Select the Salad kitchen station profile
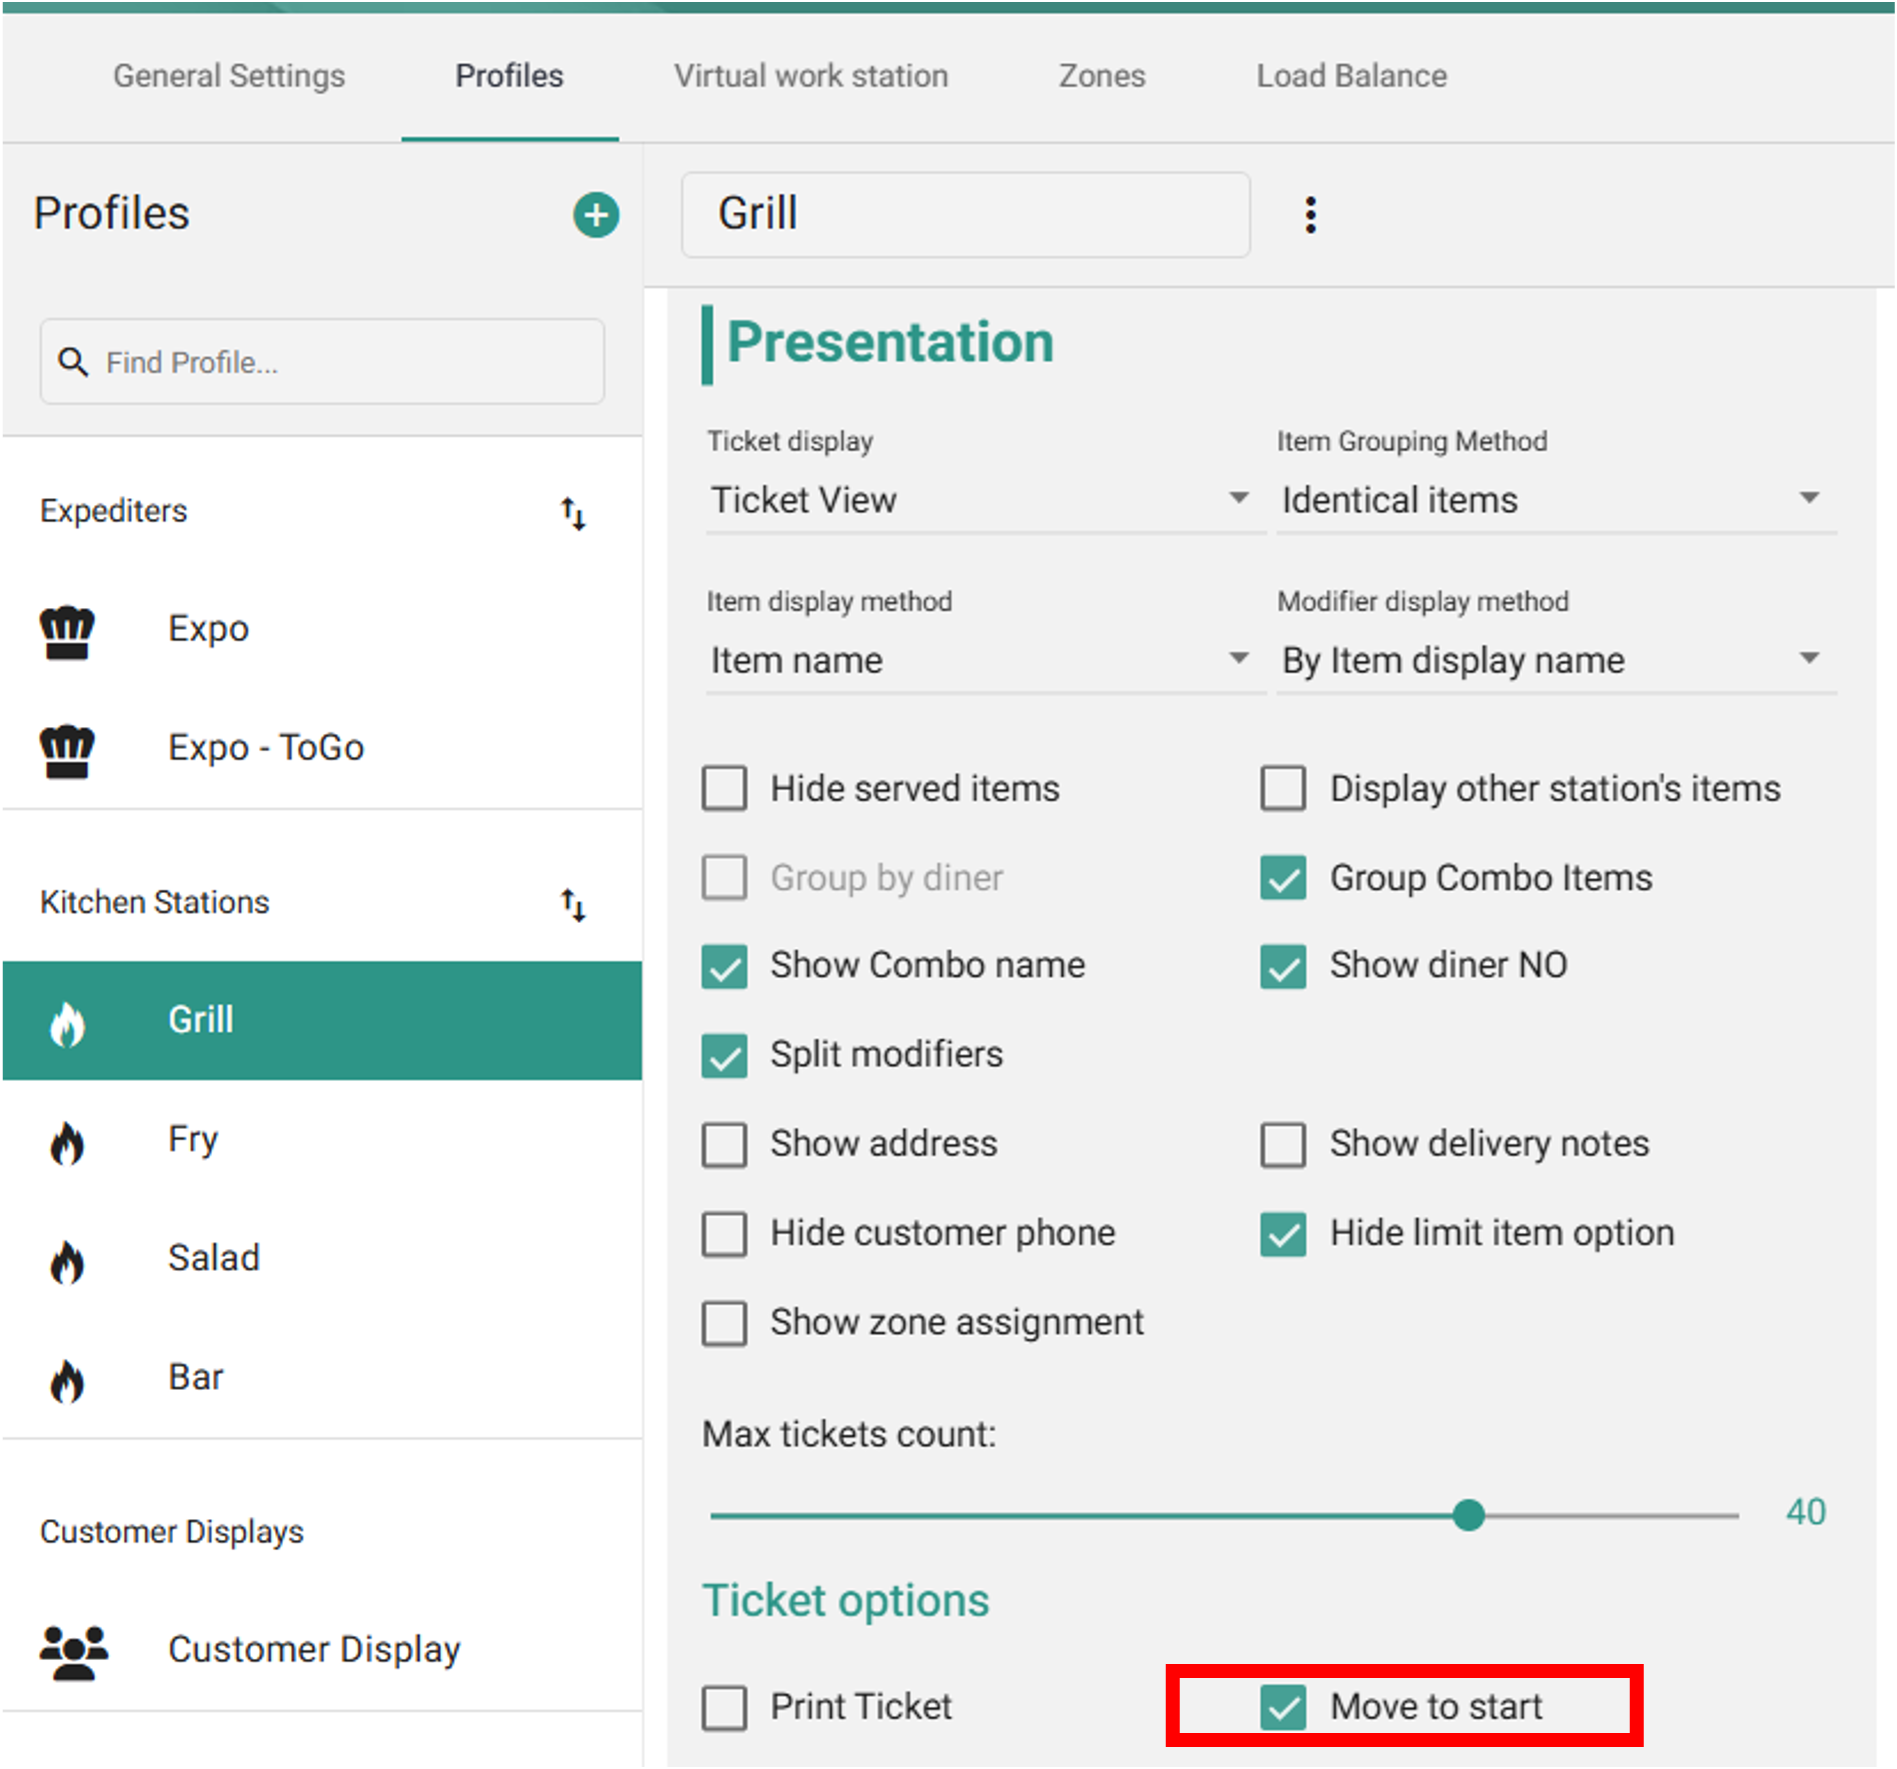This screenshot has height=1769, width=1897. coord(214,1258)
